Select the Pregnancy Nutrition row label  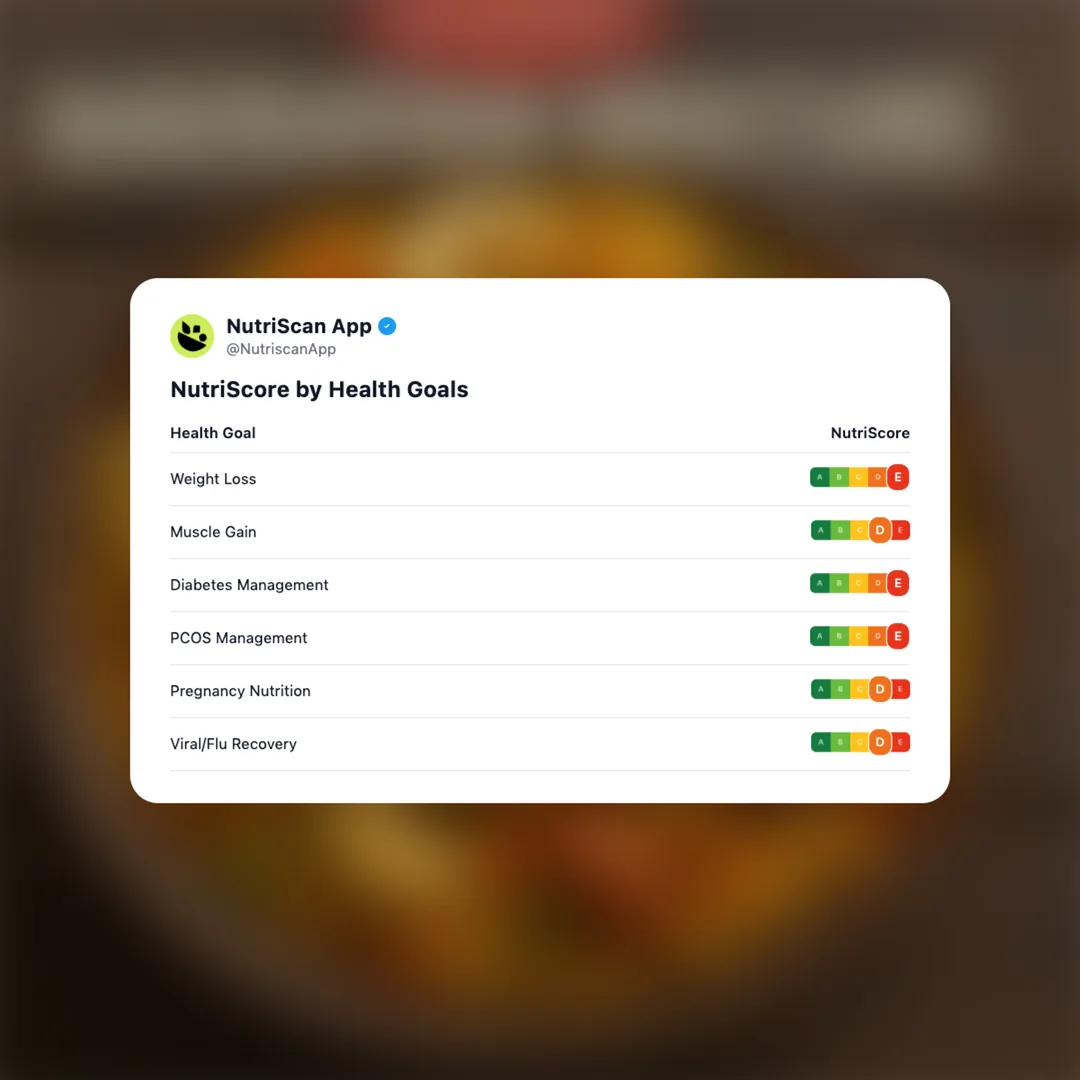coord(240,691)
